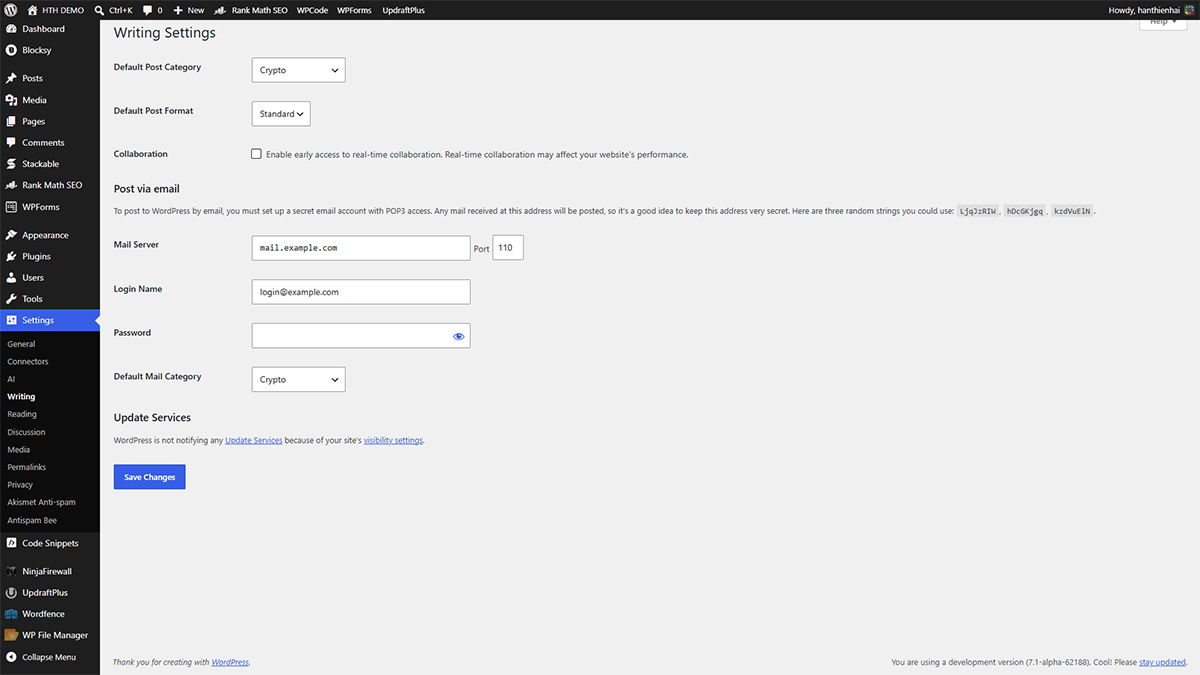The image size is (1200, 675).
Task: Open the Reading settings submenu item
Action: coord(22,414)
